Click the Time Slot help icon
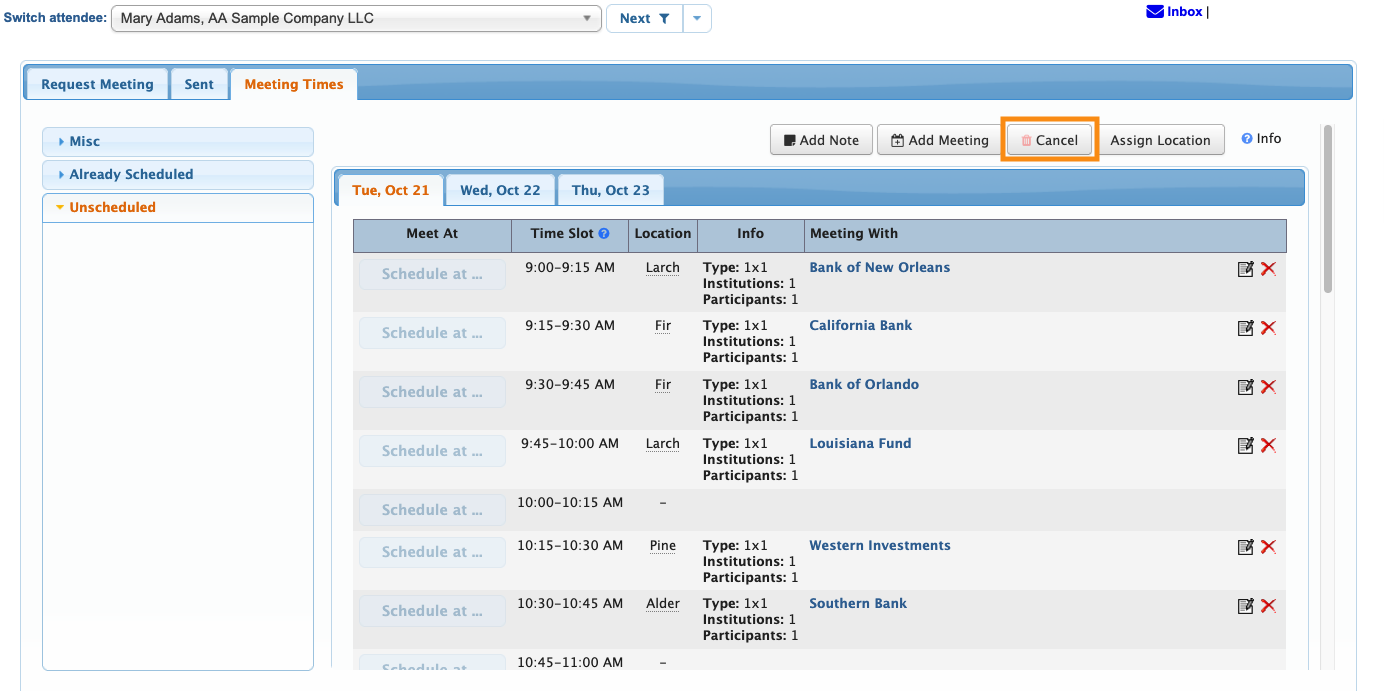Image resolution: width=1384 pixels, height=691 pixels. (604, 234)
